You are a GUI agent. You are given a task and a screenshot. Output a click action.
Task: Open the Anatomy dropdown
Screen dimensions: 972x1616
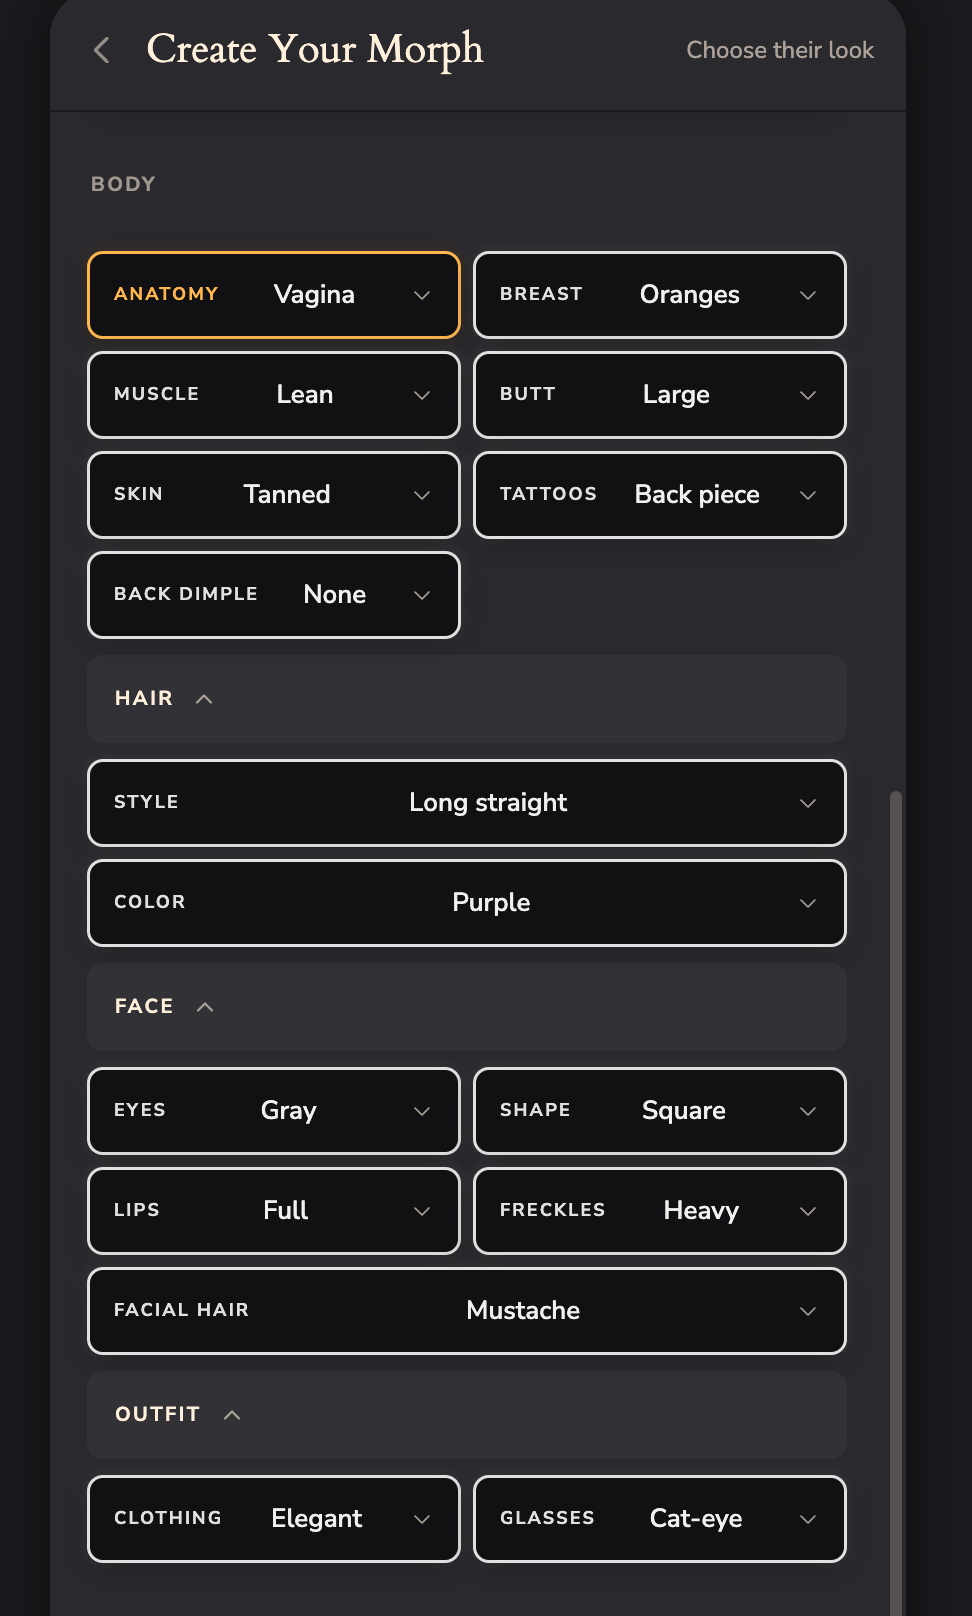click(274, 295)
